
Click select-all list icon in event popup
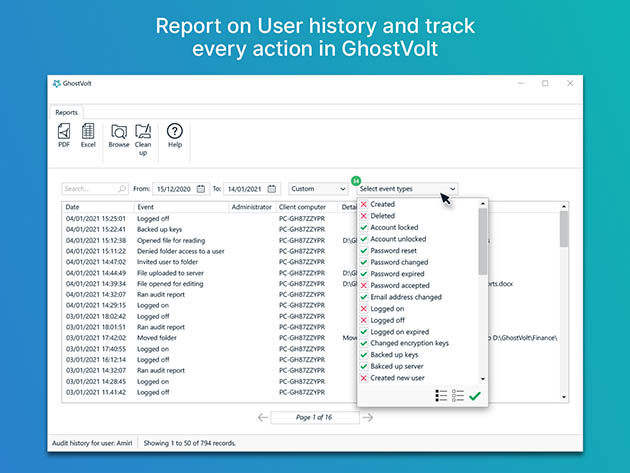pos(441,395)
